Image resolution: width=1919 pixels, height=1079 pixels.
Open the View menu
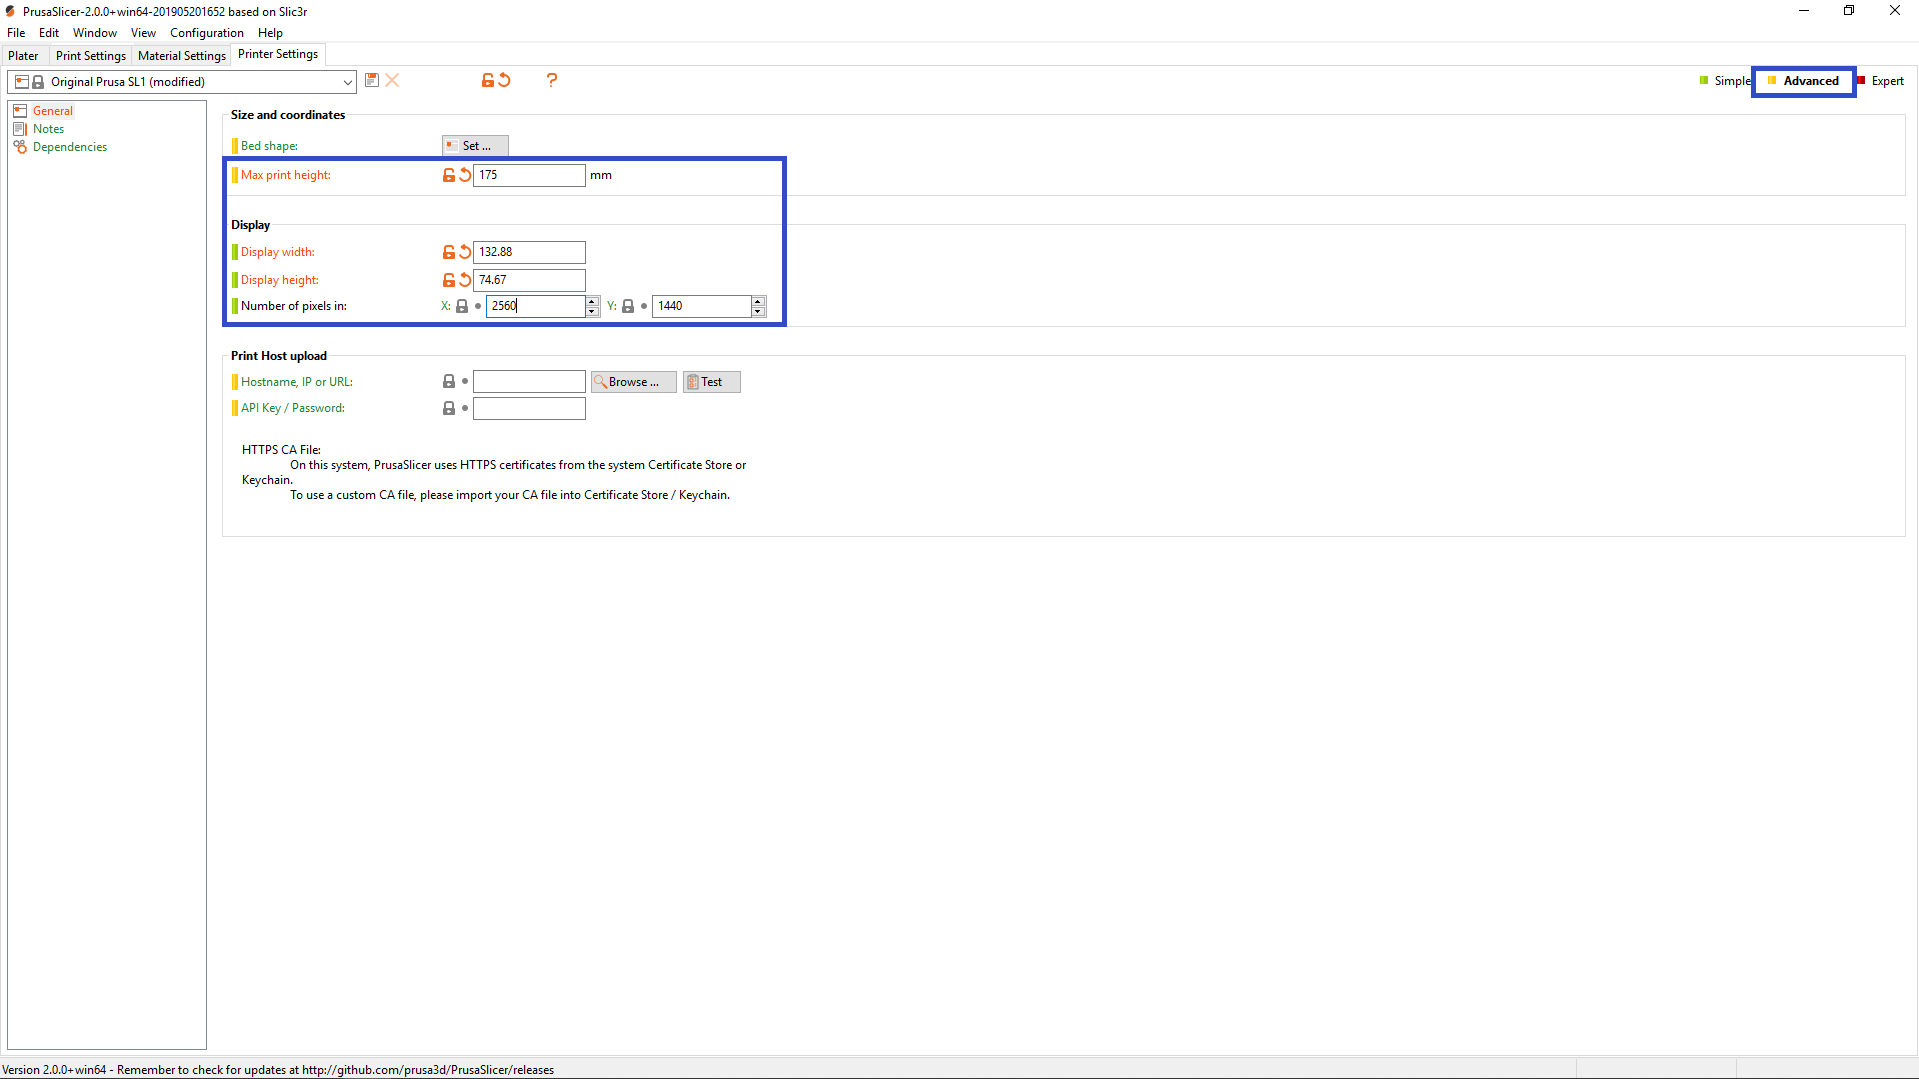(x=143, y=33)
